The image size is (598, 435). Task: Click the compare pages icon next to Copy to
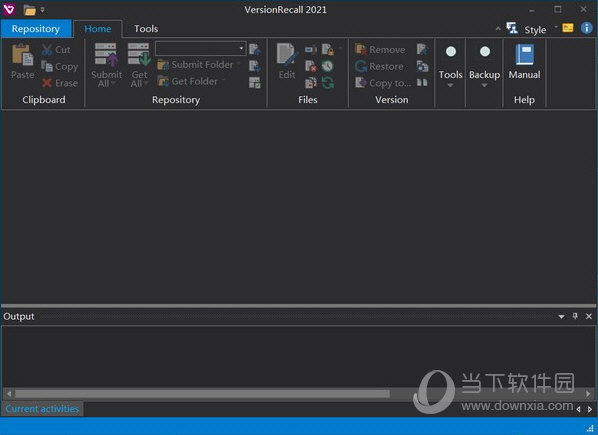(422, 82)
